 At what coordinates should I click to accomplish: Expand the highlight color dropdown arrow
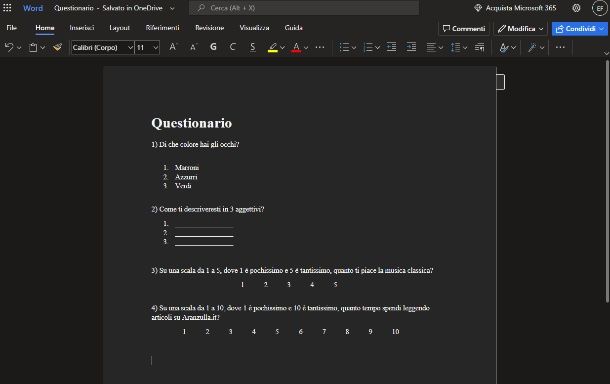(x=282, y=48)
